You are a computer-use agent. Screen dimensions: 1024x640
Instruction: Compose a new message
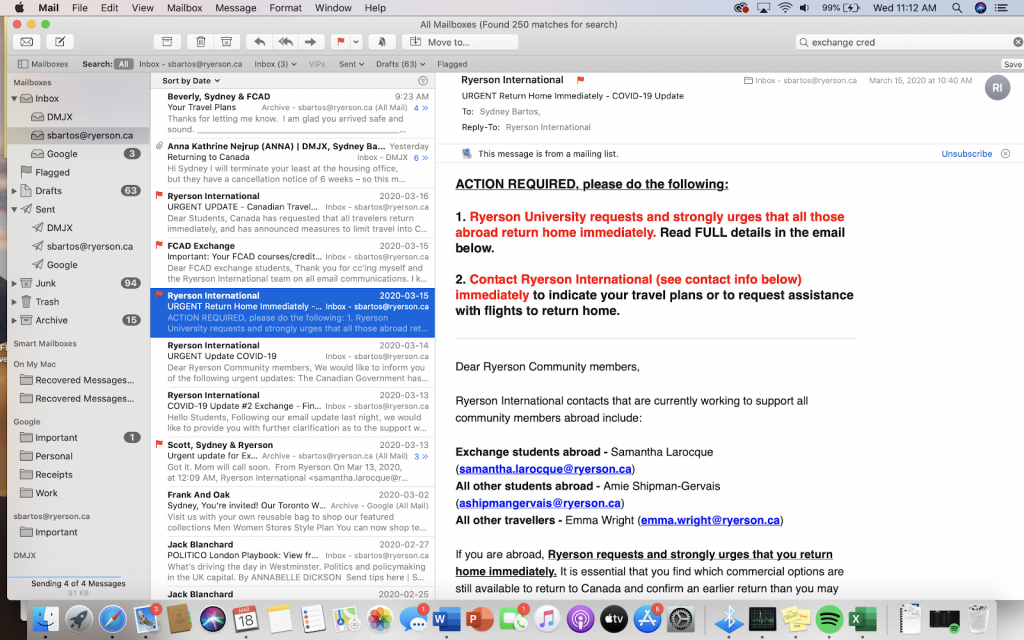pyautogui.click(x=59, y=42)
